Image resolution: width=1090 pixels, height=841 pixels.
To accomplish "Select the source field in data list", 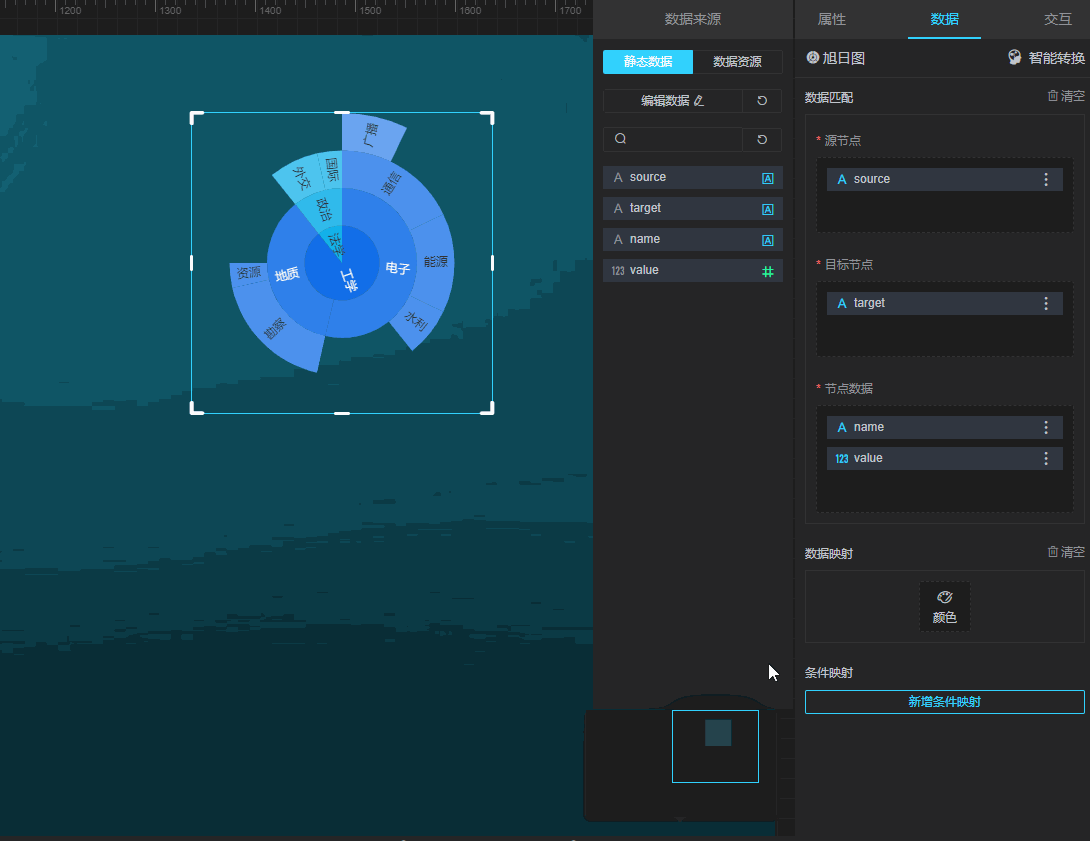I will [x=692, y=177].
